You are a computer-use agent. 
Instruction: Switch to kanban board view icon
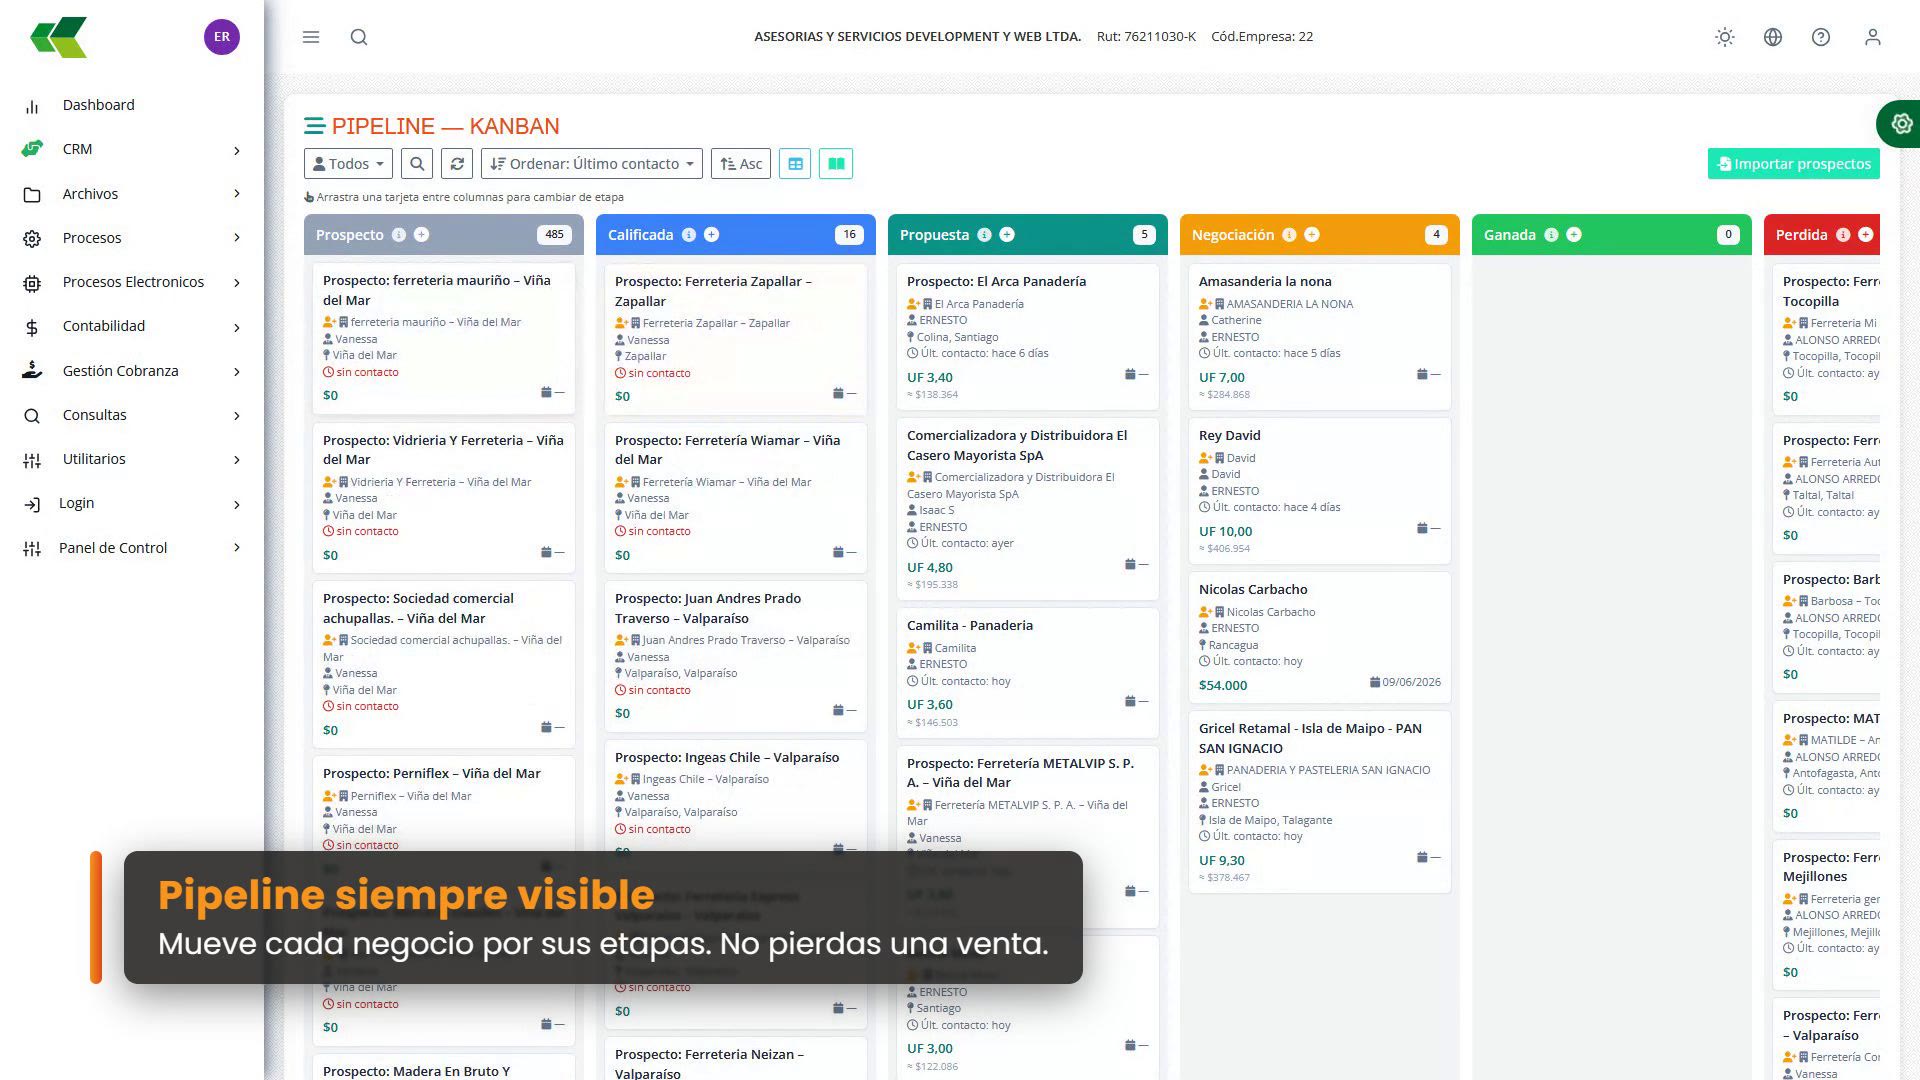pos(836,164)
